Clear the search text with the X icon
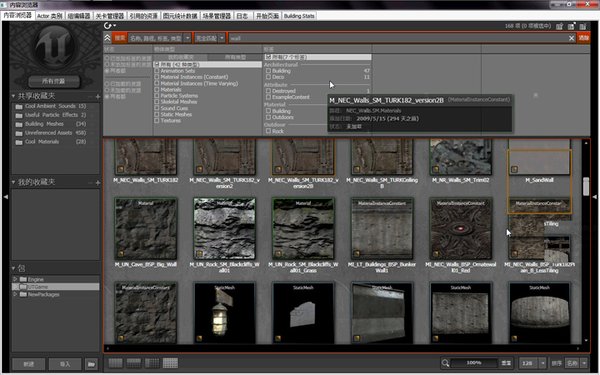 coord(571,38)
